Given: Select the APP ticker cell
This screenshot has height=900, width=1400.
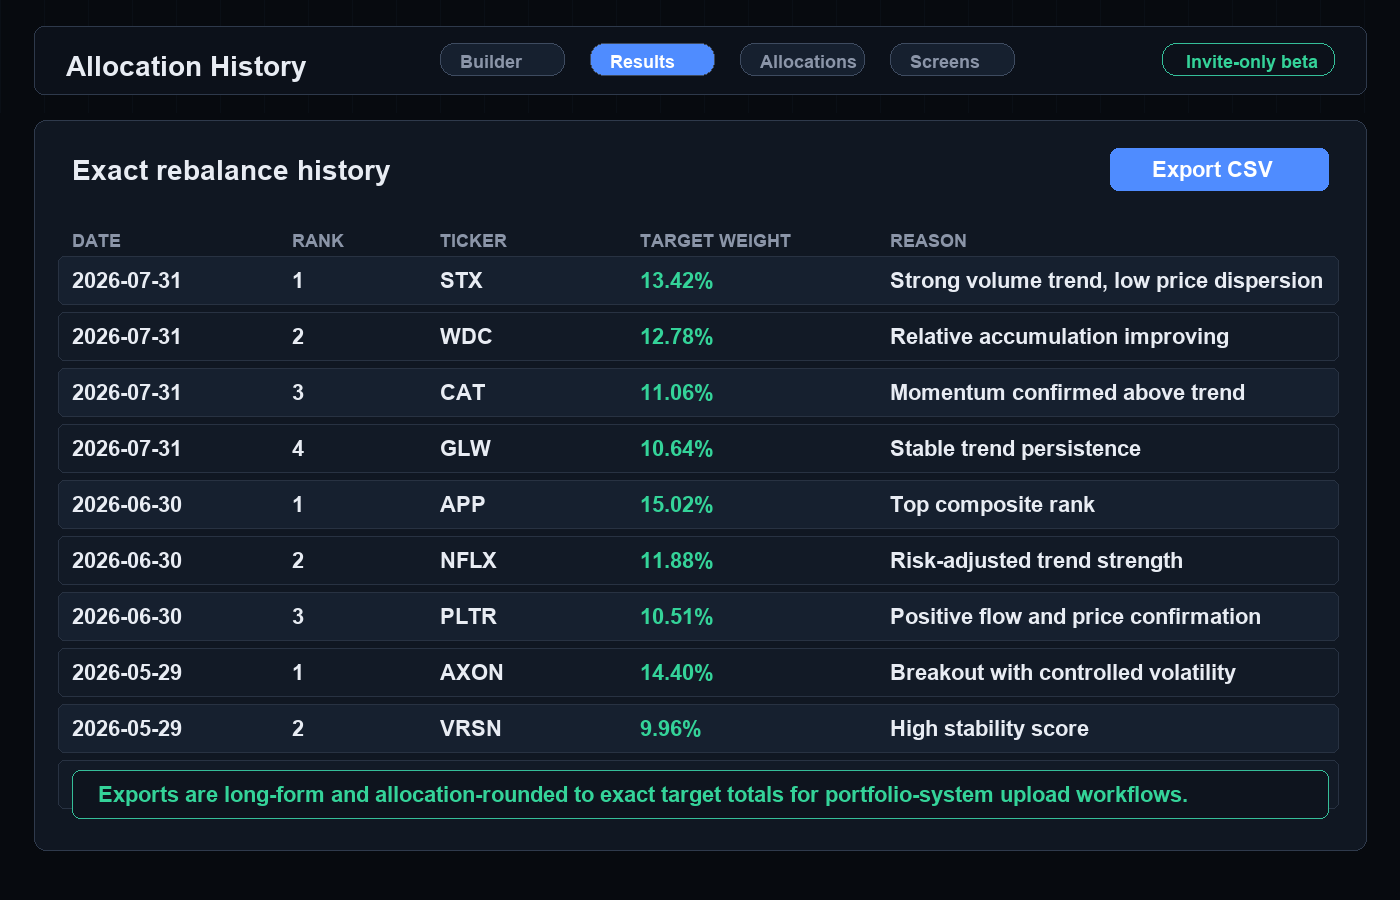Looking at the screenshot, I should 462,505.
